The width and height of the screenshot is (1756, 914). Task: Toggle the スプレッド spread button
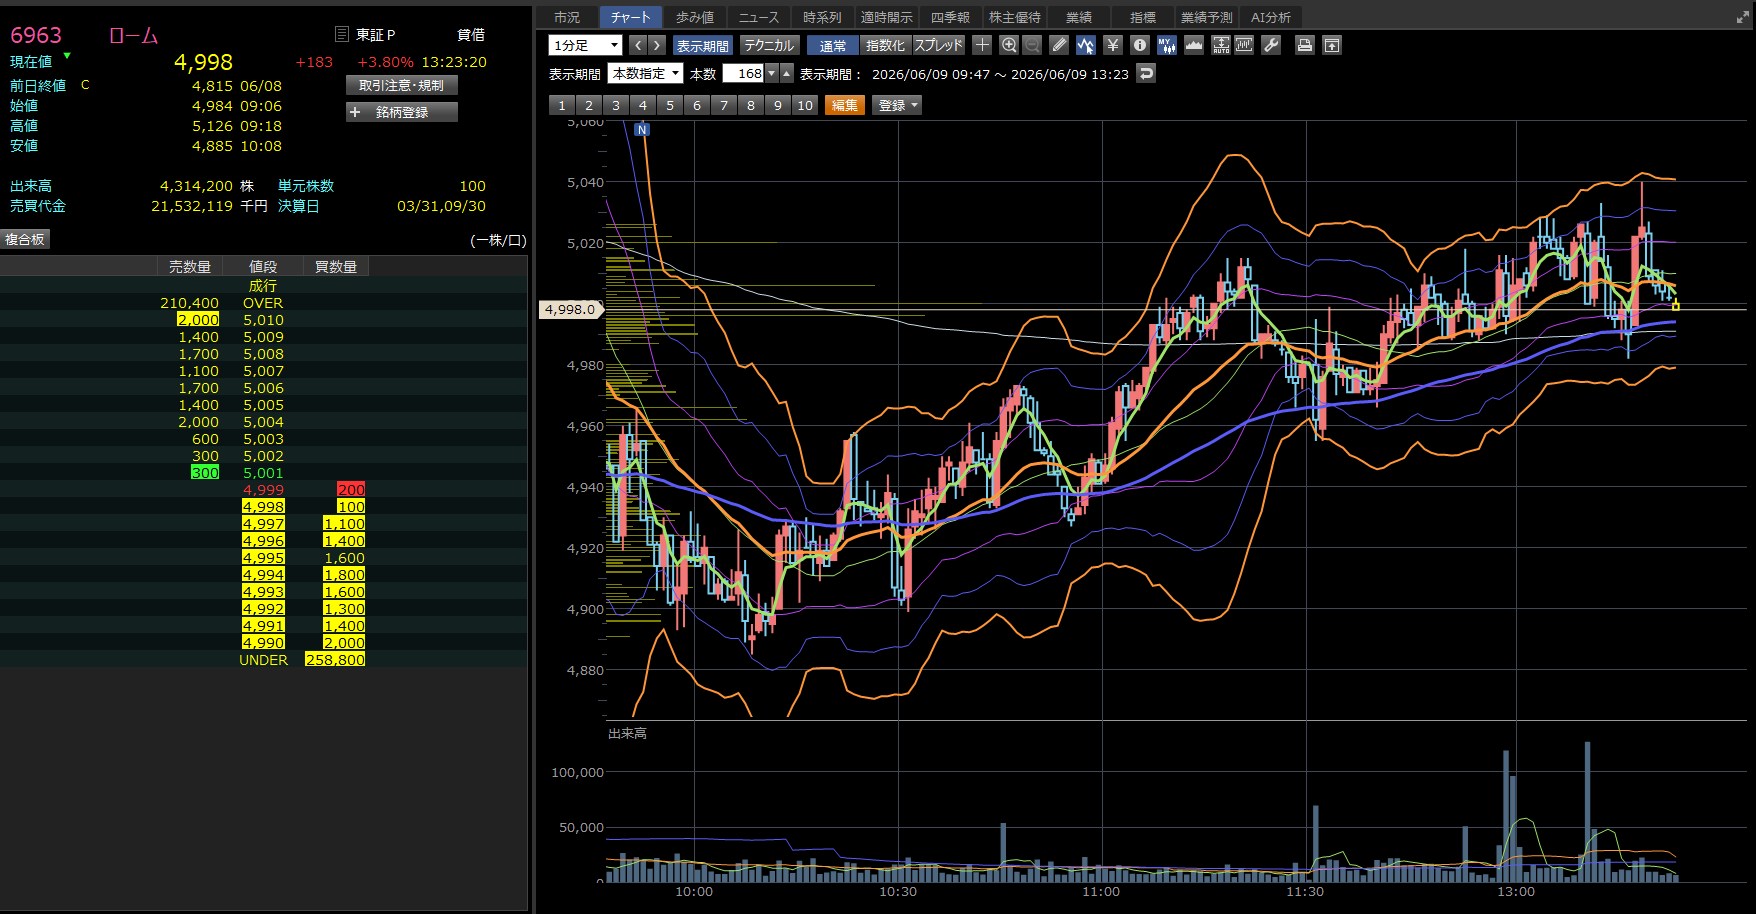click(938, 45)
